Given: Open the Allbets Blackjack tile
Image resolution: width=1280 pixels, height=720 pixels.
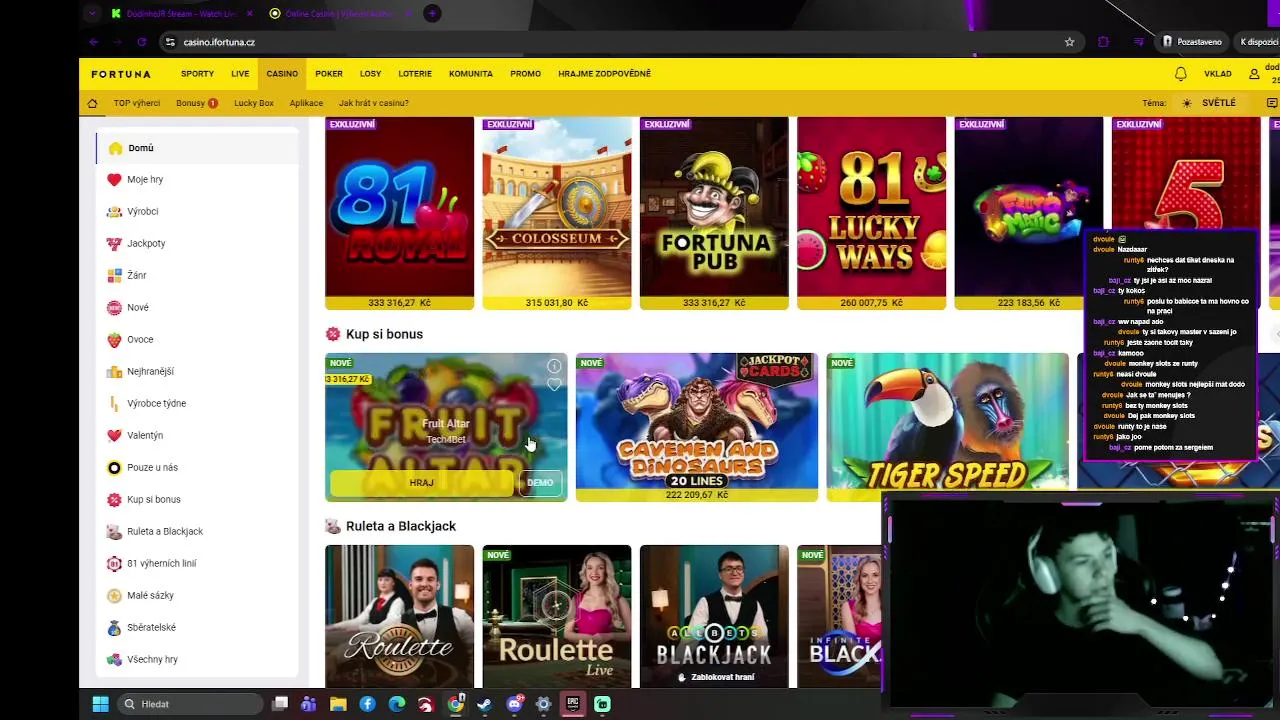Looking at the screenshot, I should (714, 616).
